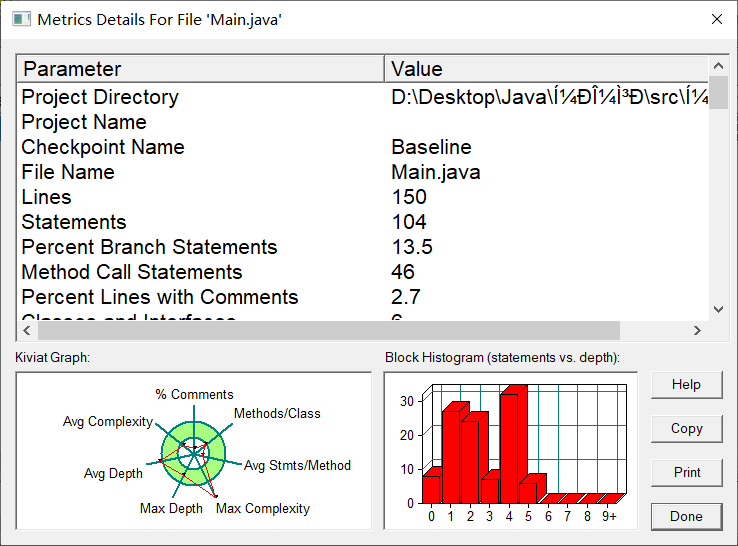
Task: Close the Metrics Details dialog
Action: point(716,19)
